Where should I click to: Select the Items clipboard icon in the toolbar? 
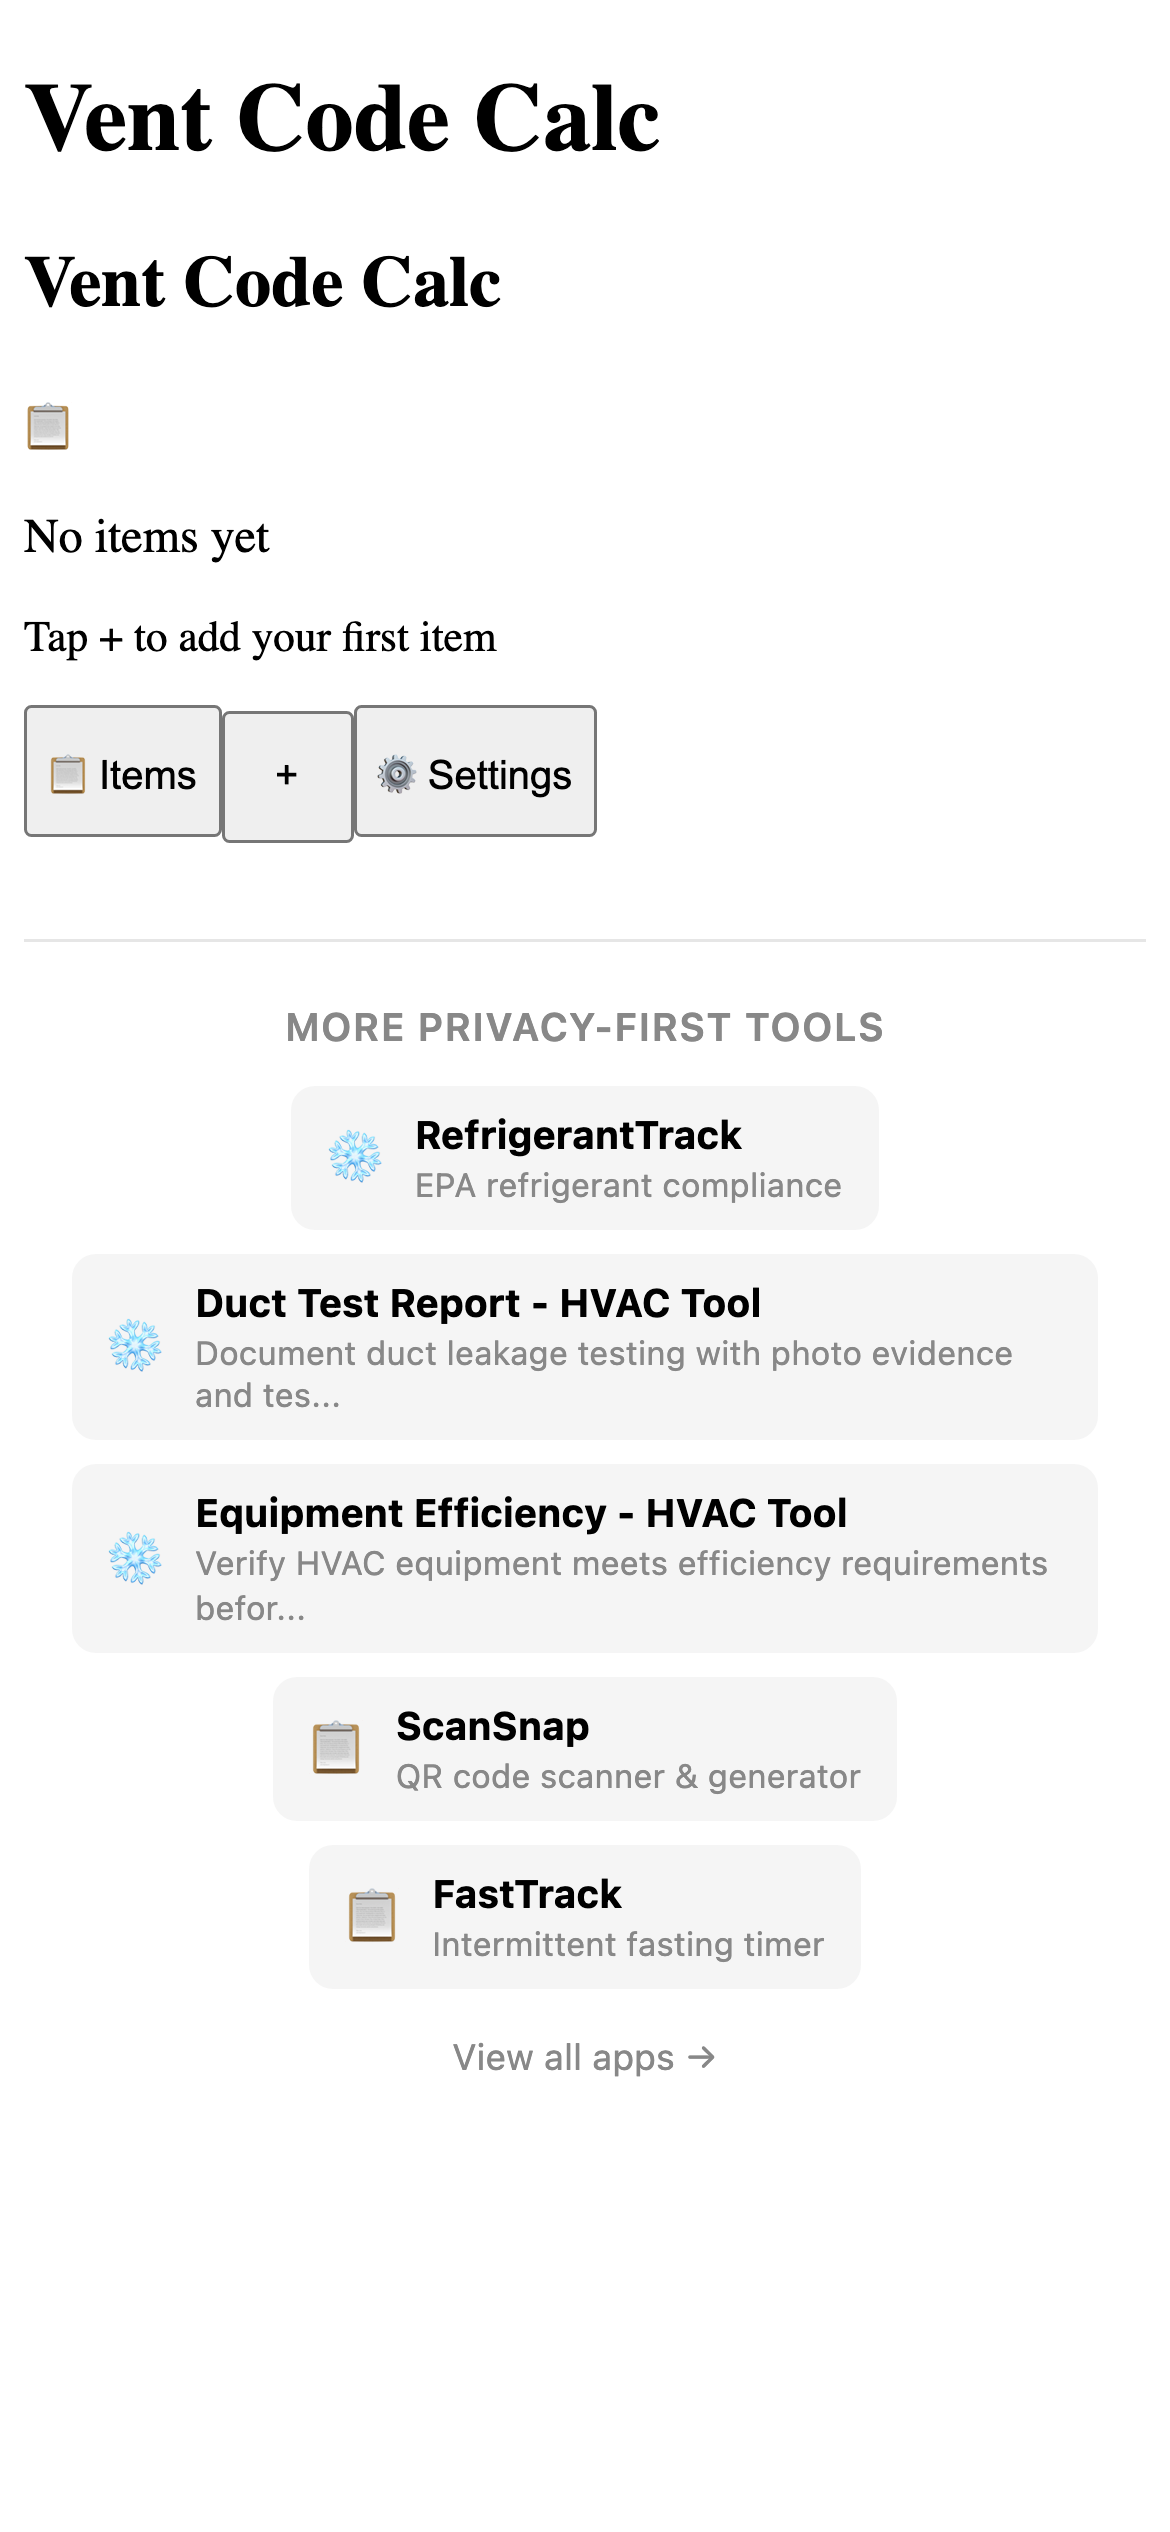[x=66, y=773]
